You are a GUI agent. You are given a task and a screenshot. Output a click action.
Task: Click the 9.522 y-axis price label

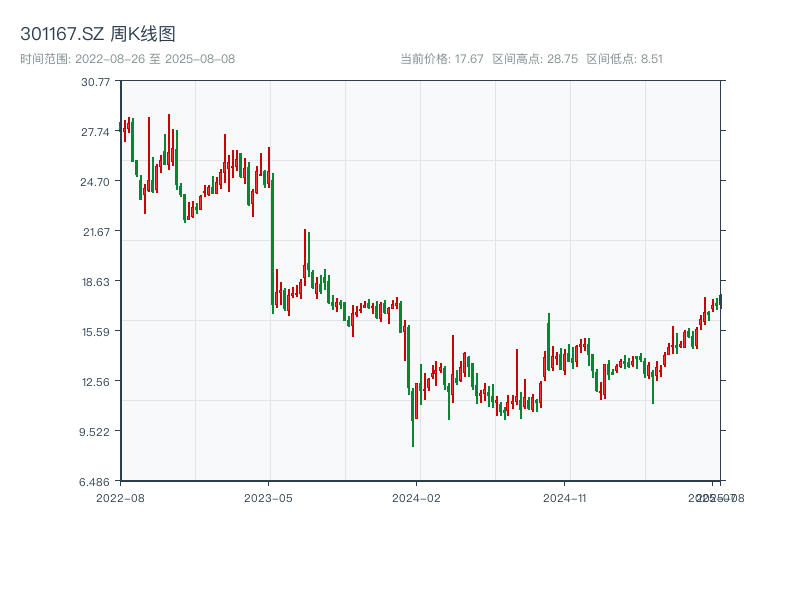(x=96, y=431)
